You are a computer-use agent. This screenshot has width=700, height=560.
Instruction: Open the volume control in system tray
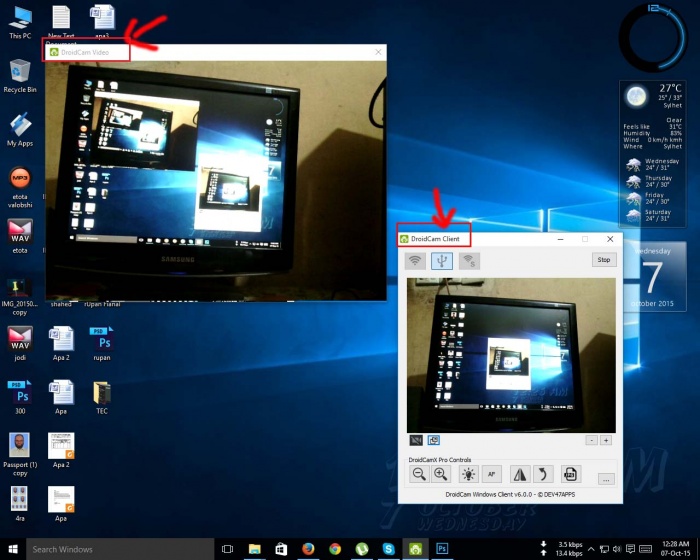tap(617, 549)
